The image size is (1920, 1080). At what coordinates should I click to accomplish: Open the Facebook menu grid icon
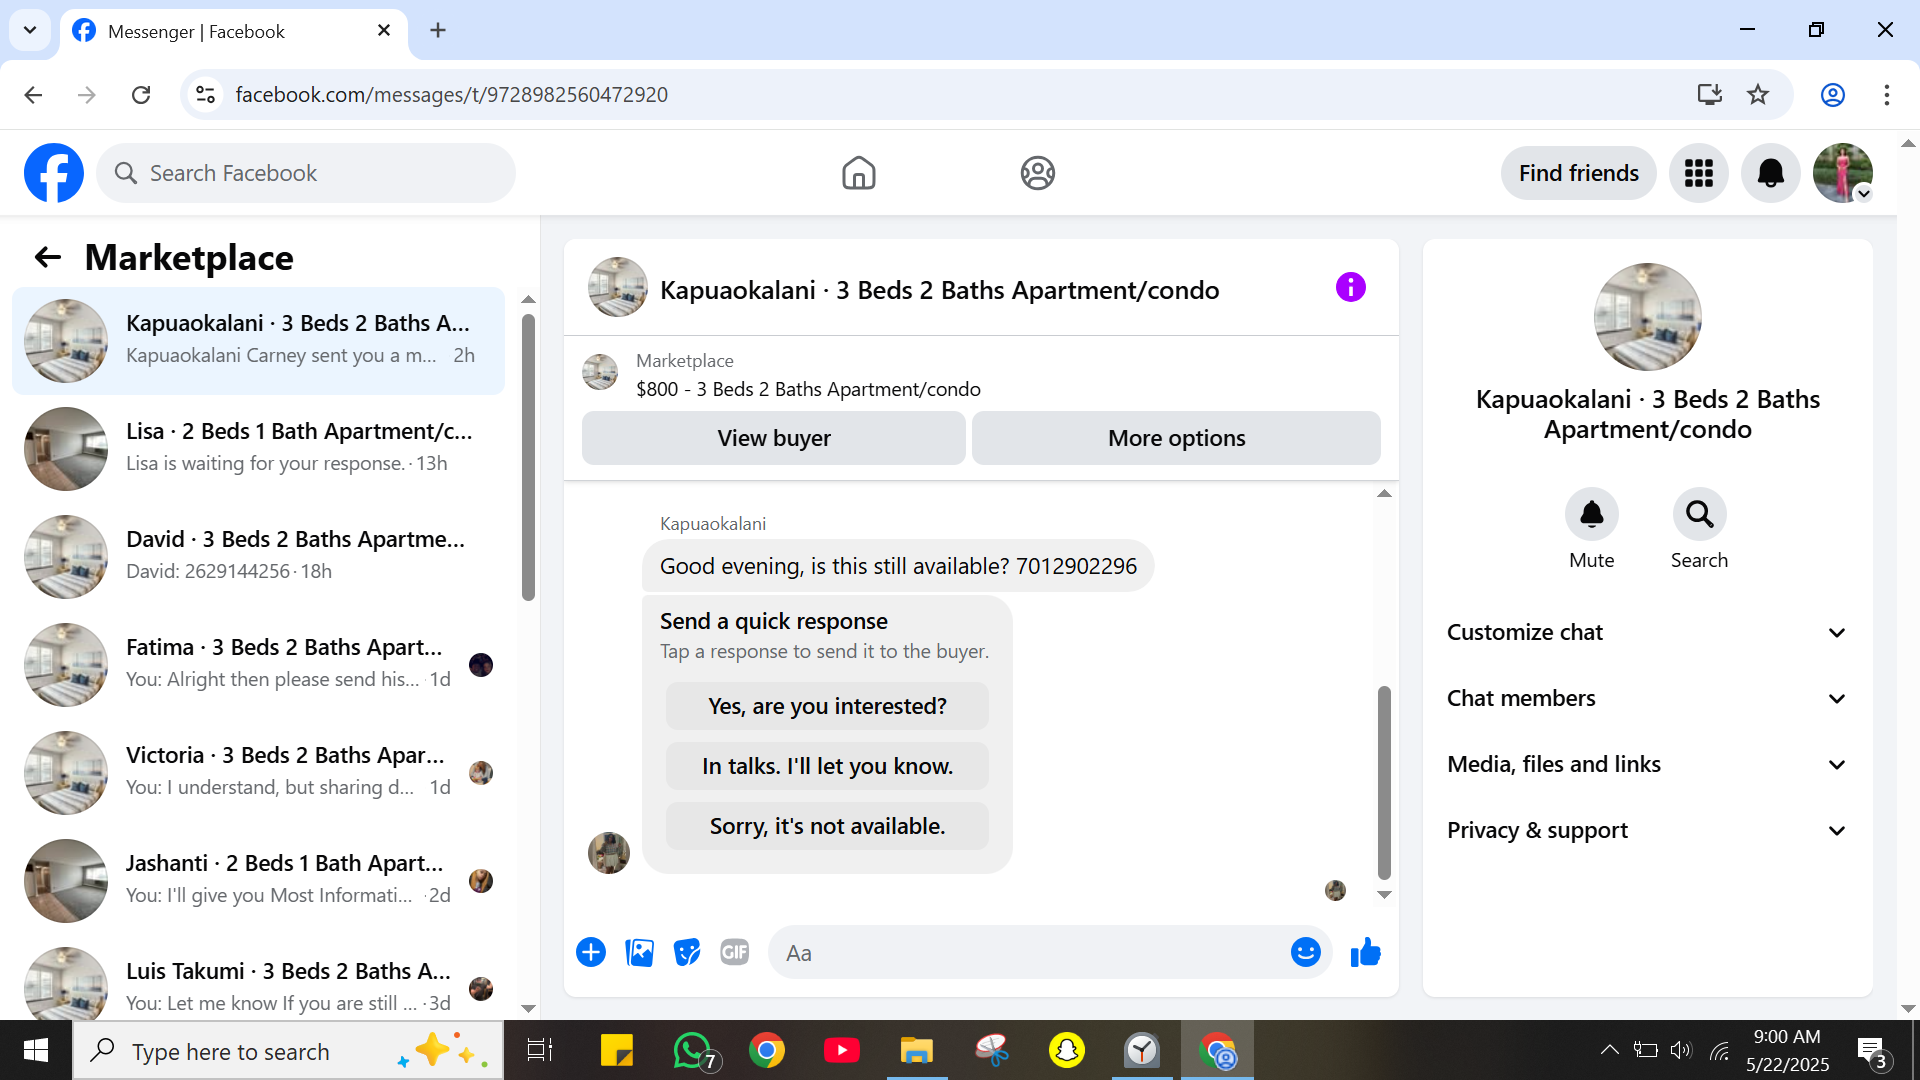click(x=1698, y=173)
